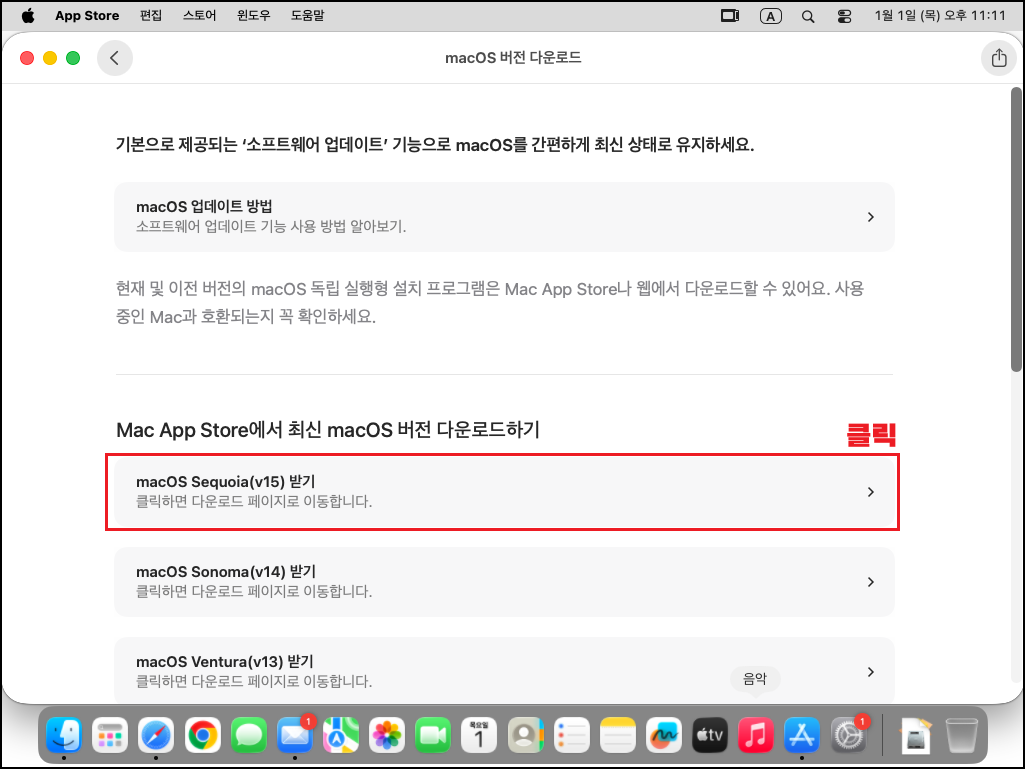
Task: Open the App Store menu
Action: (x=87, y=16)
